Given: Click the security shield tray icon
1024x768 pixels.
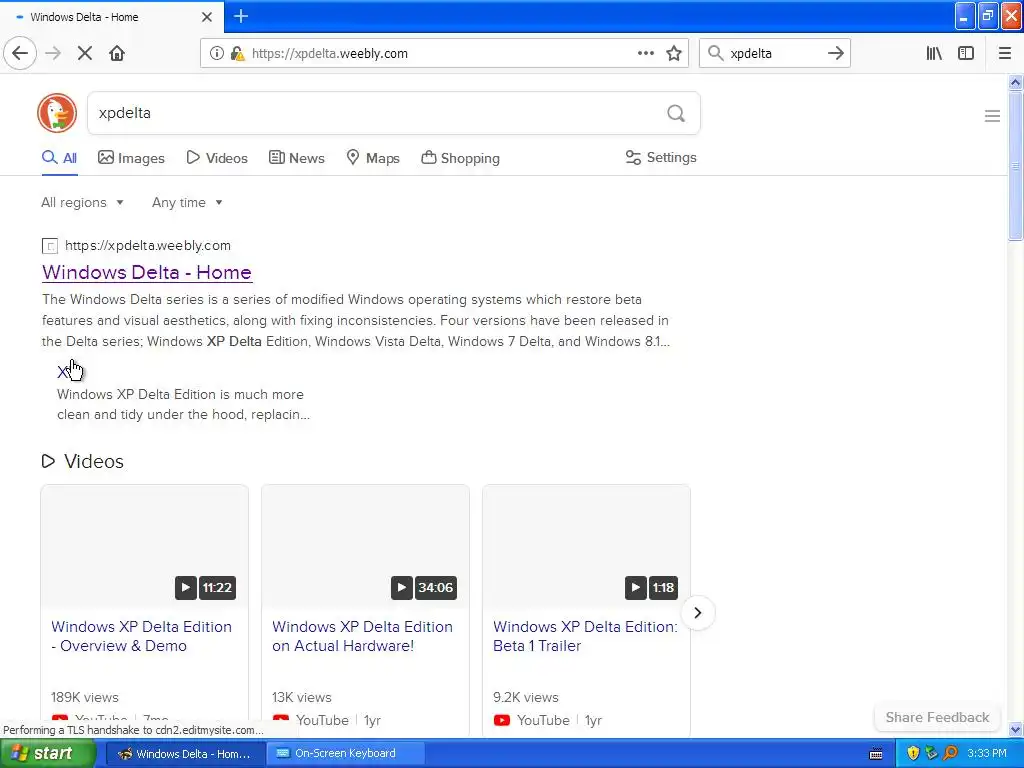Looking at the screenshot, I should click(x=913, y=754).
